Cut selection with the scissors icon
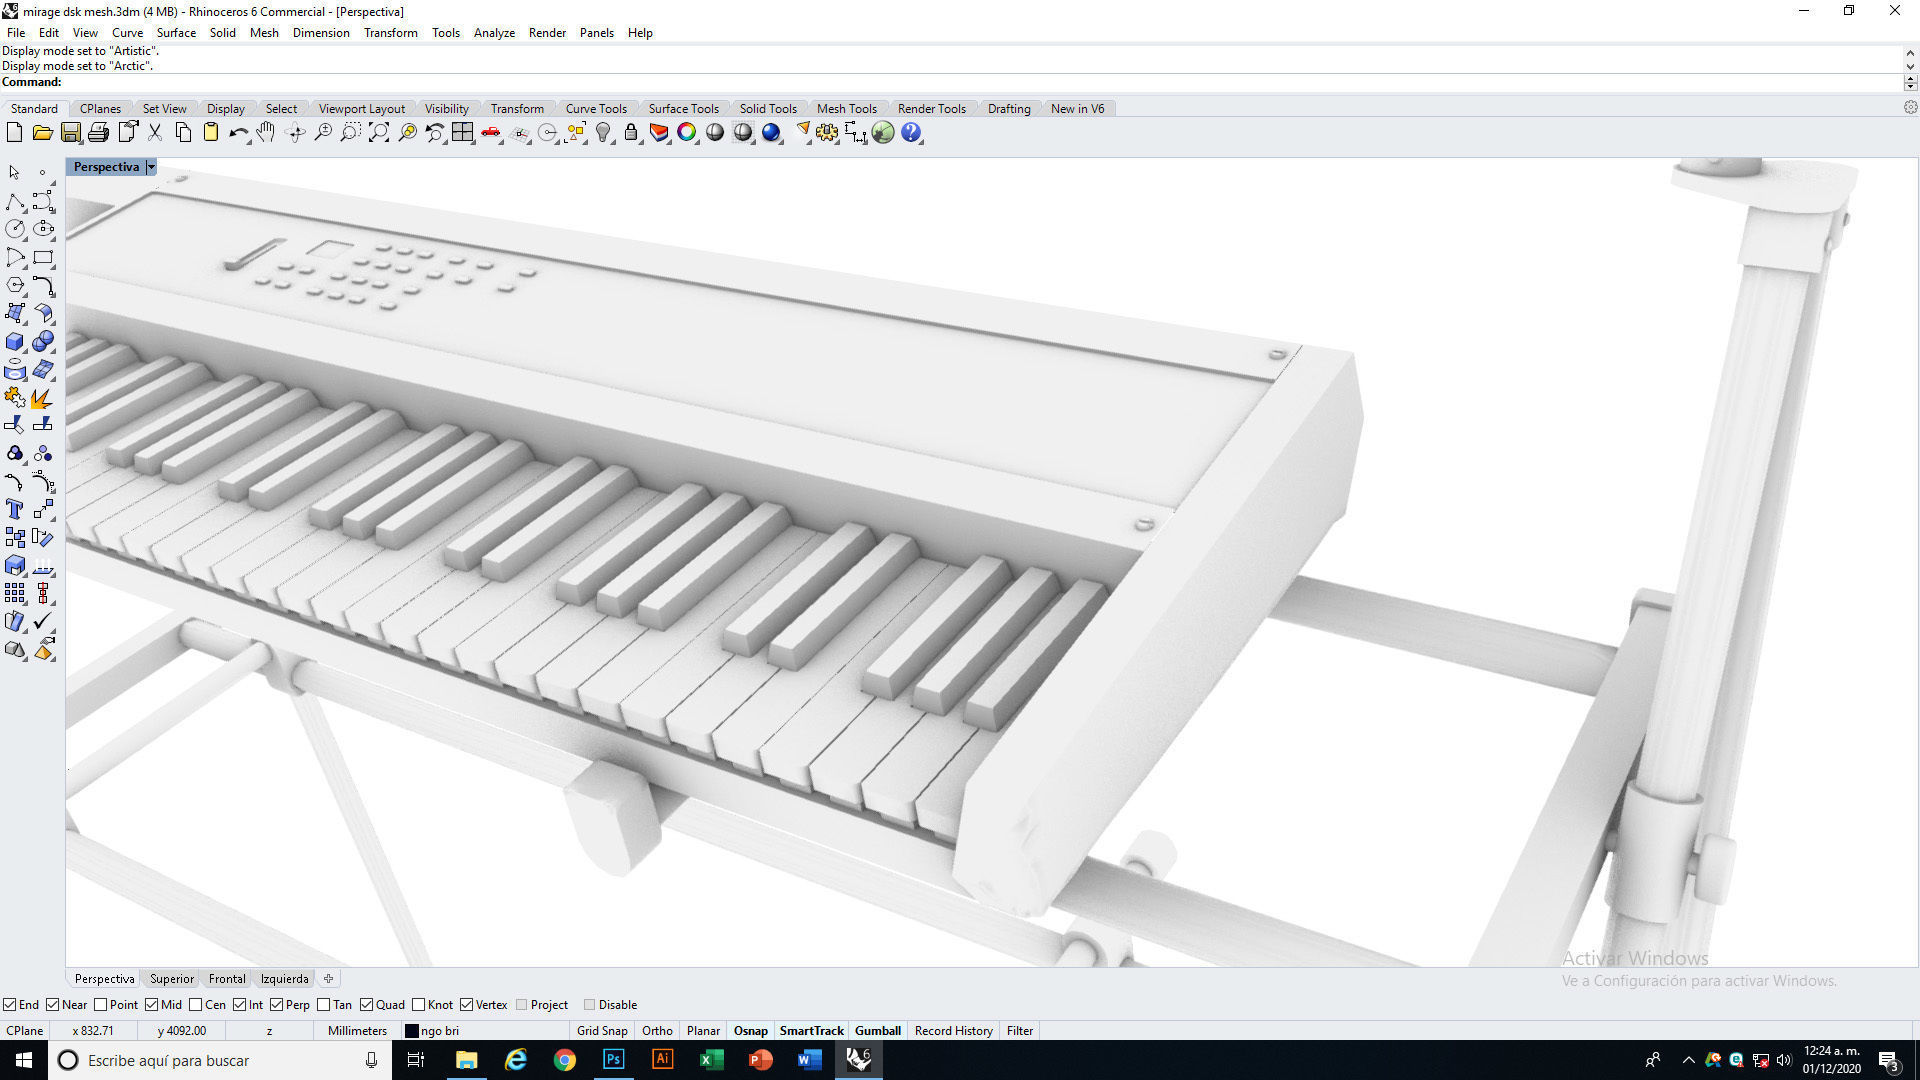Image resolution: width=1920 pixels, height=1080 pixels. [x=155, y=133]
